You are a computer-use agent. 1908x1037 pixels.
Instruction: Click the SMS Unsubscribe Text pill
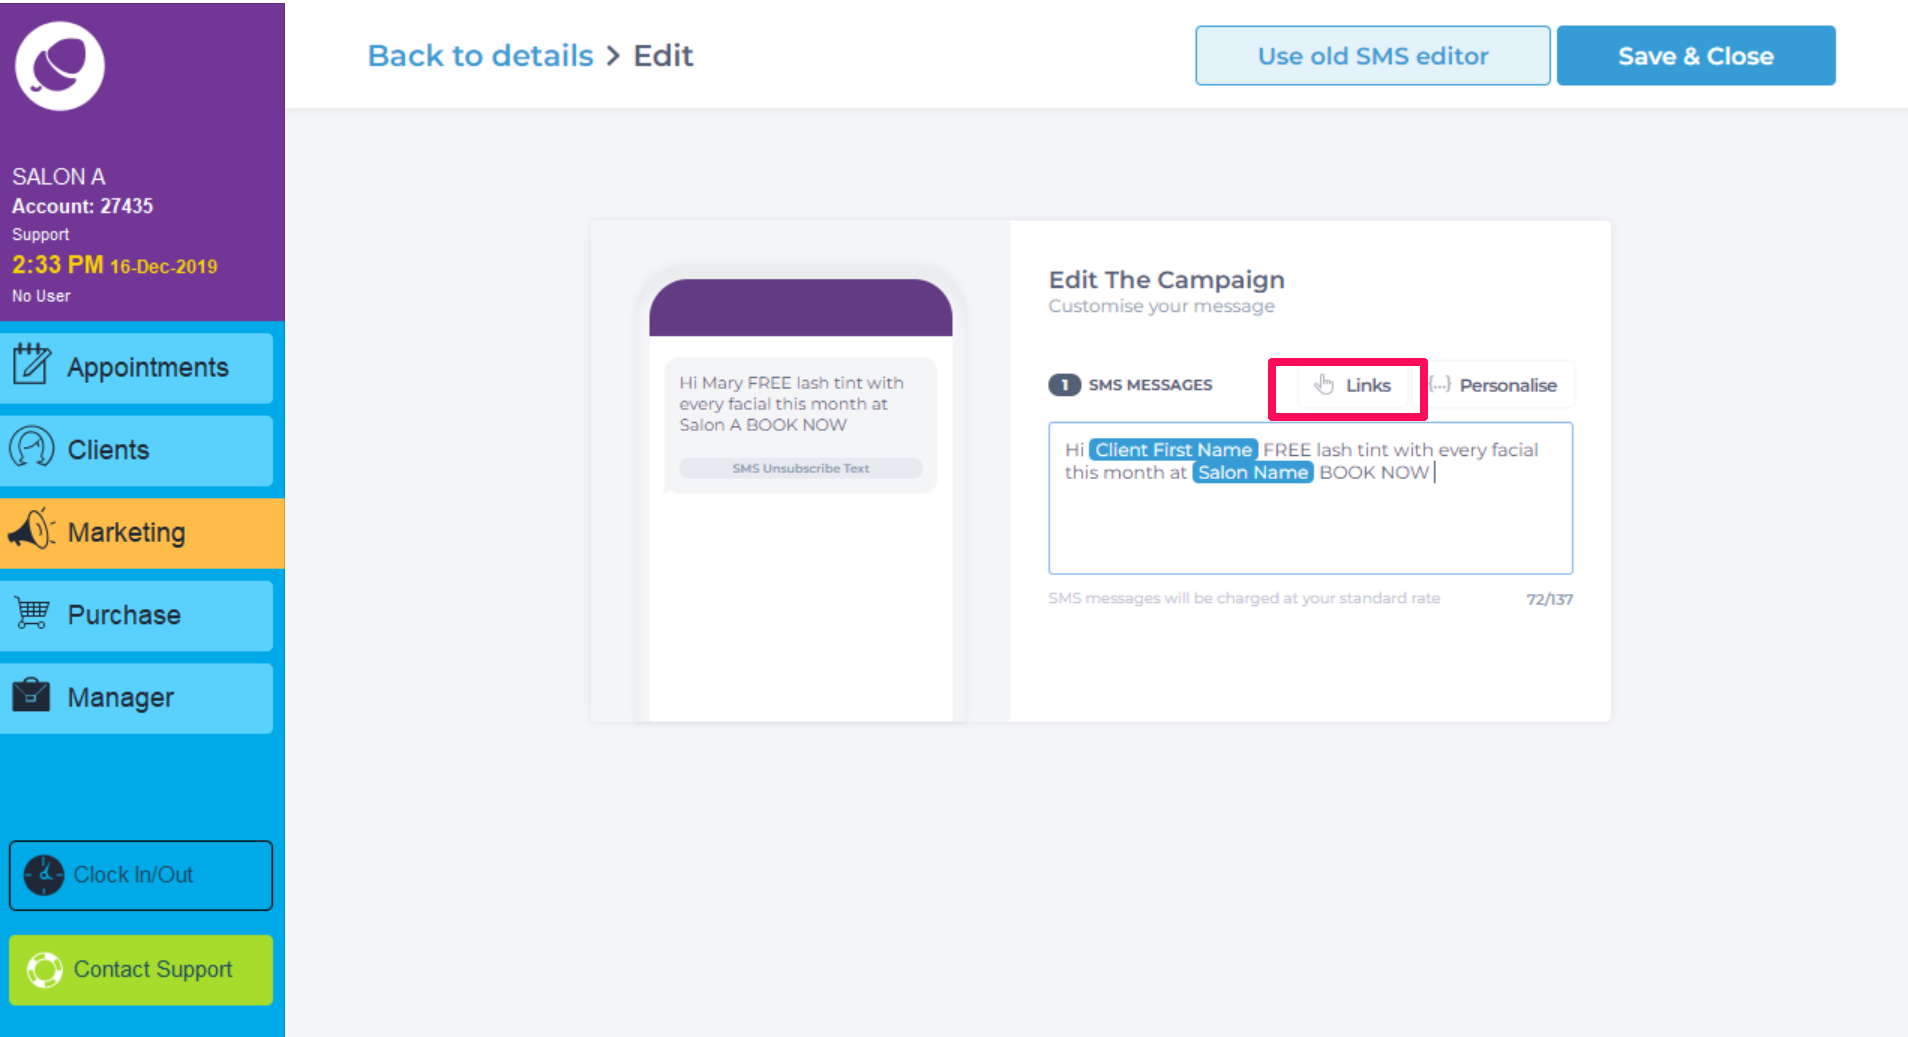click(801, 468)
